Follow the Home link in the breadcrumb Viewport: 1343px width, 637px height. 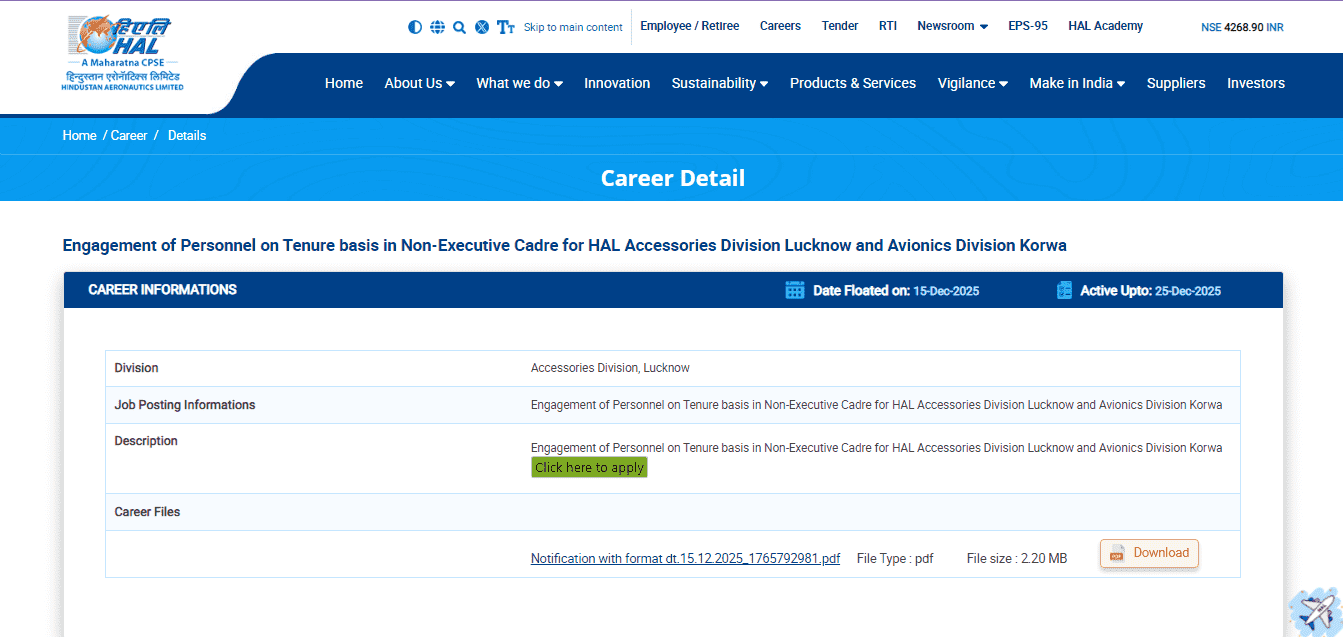(x=79, y=135)
